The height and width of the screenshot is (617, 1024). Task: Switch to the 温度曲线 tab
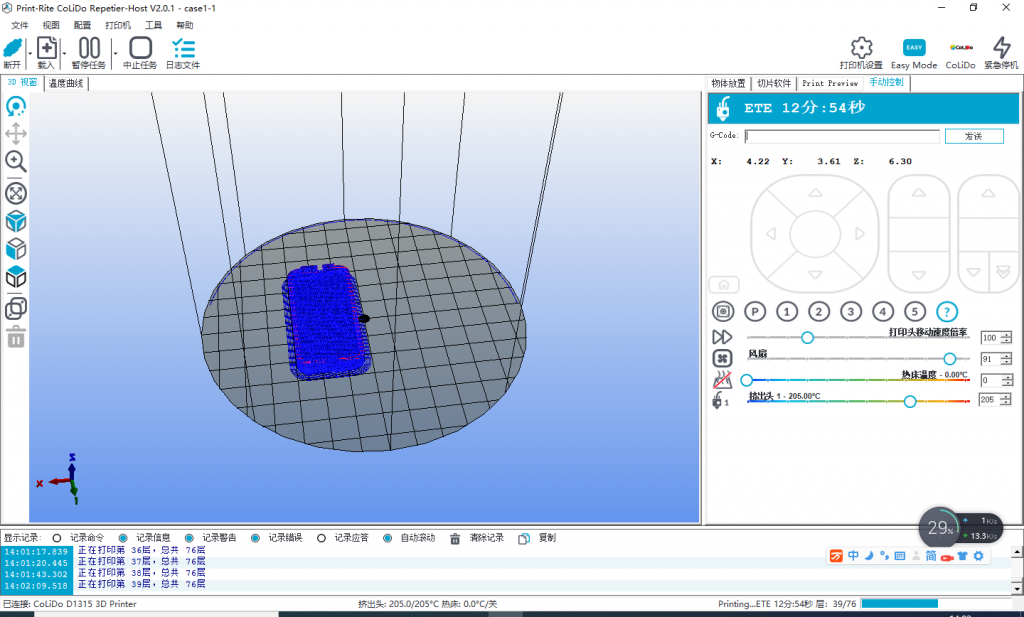click(x=67, y=84)
